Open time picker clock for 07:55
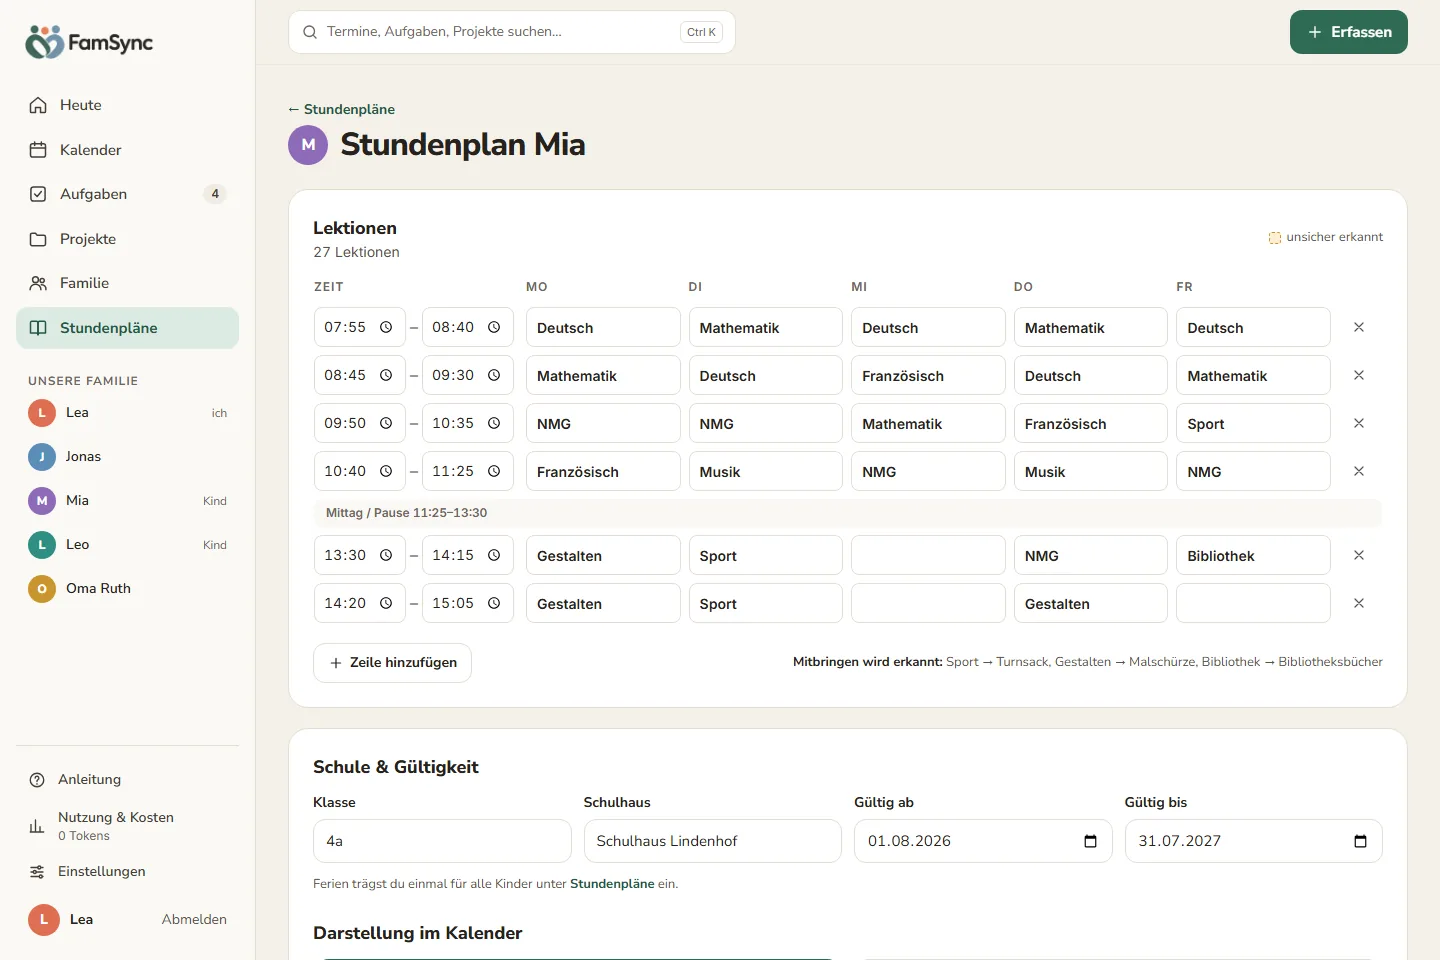 click(x=386, y=327)
